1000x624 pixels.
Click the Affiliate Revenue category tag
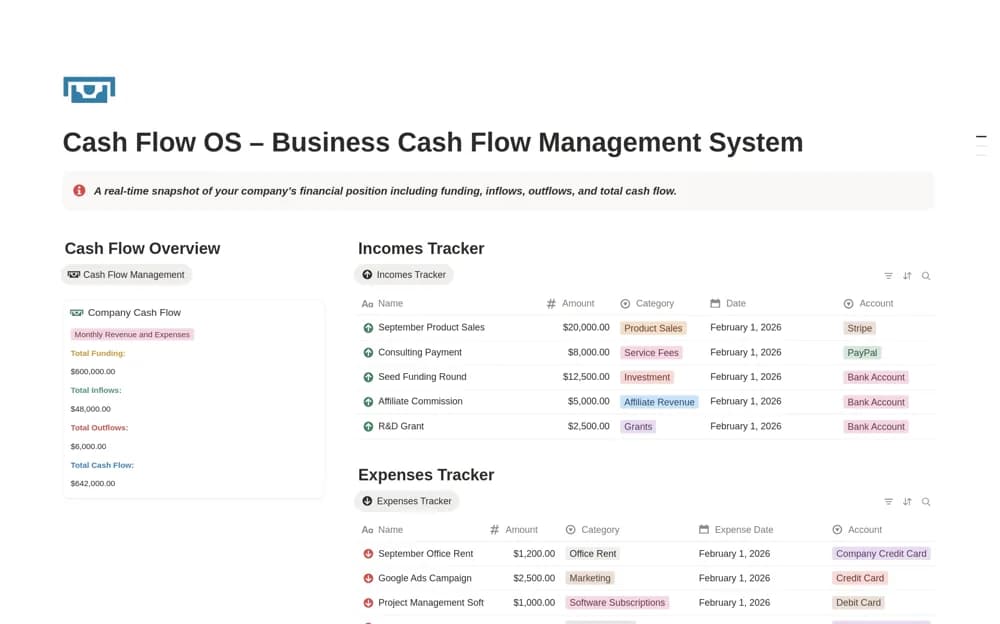tap(659, 402)
